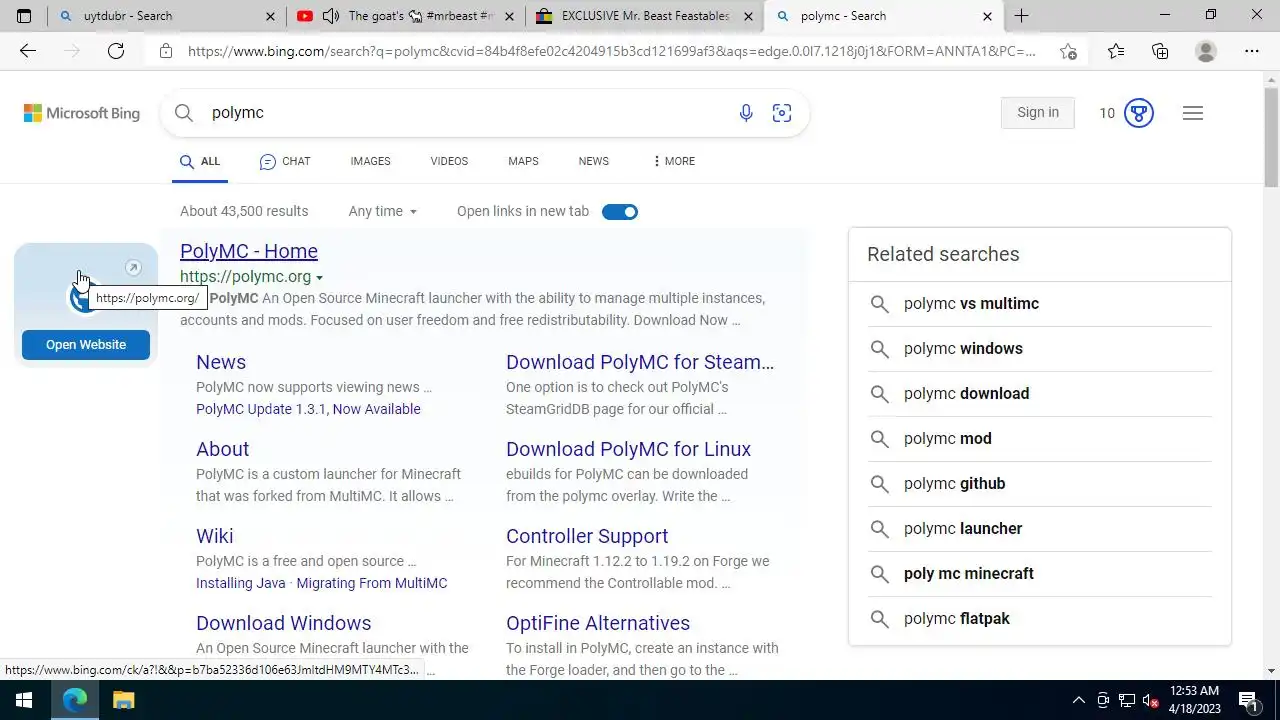Image resolution: width=1280 pixels, height=720 pixels.
Task: Open the PolyMC - Home result
Action: 249,251
